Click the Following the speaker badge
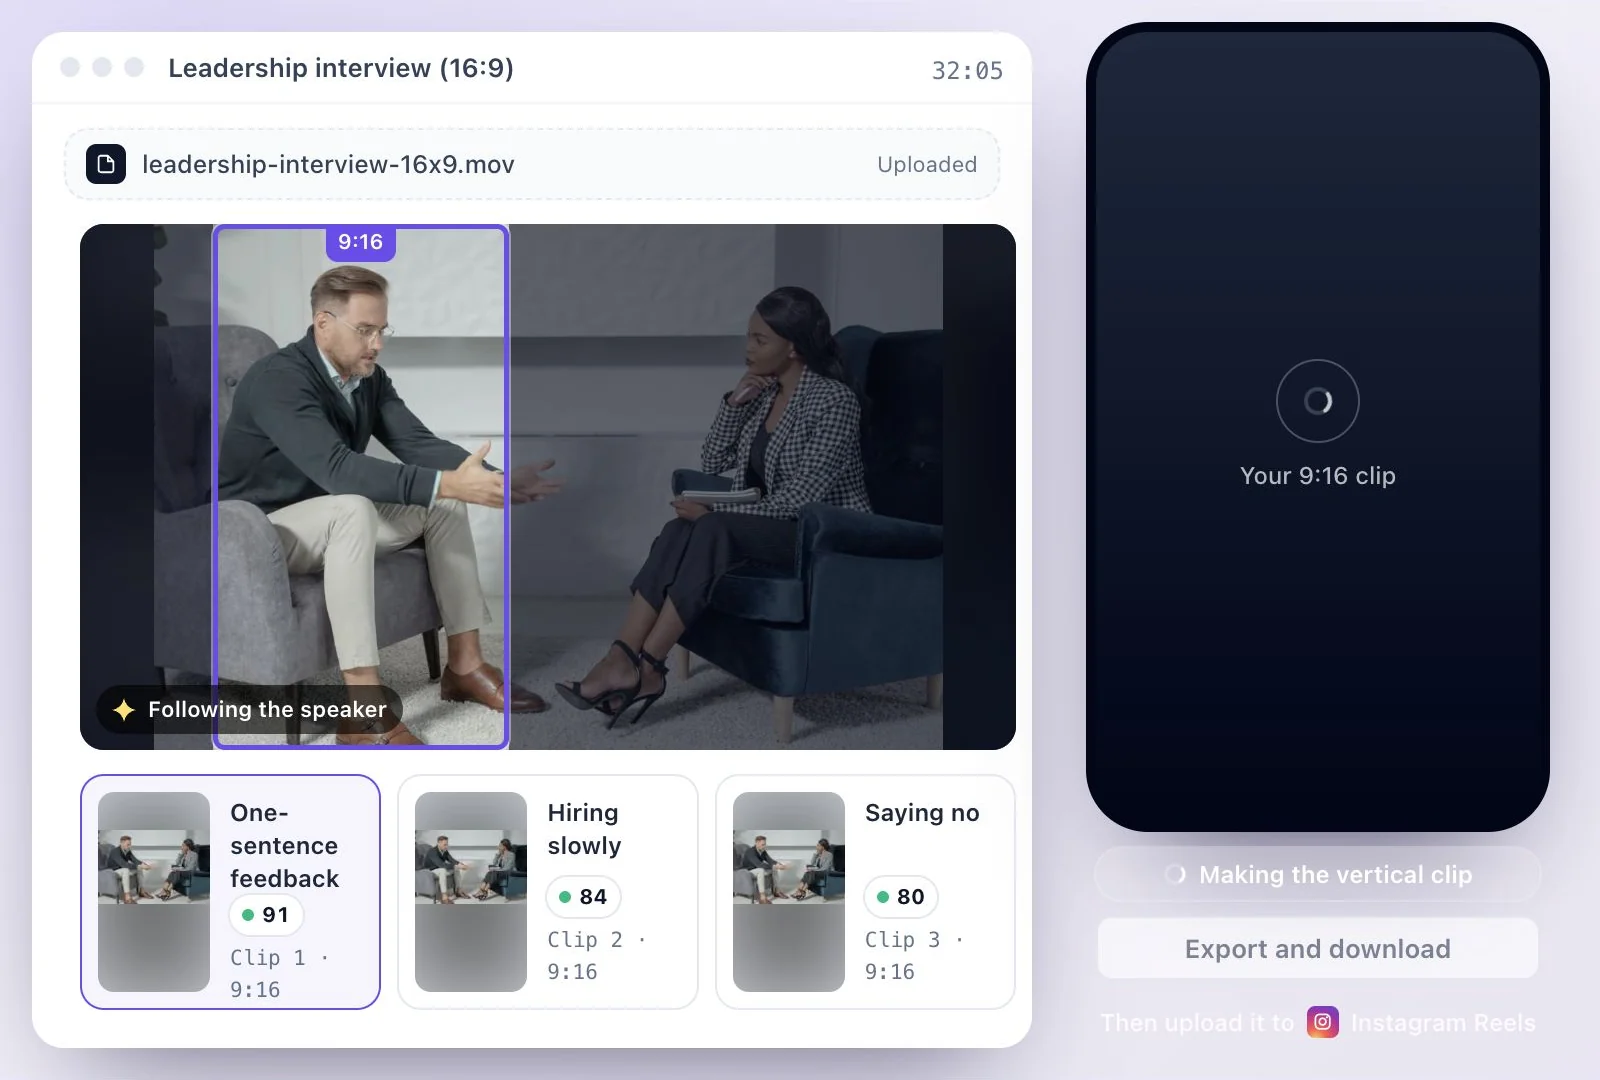This screenshot has height=1080, width=1600. click(250, 710)
